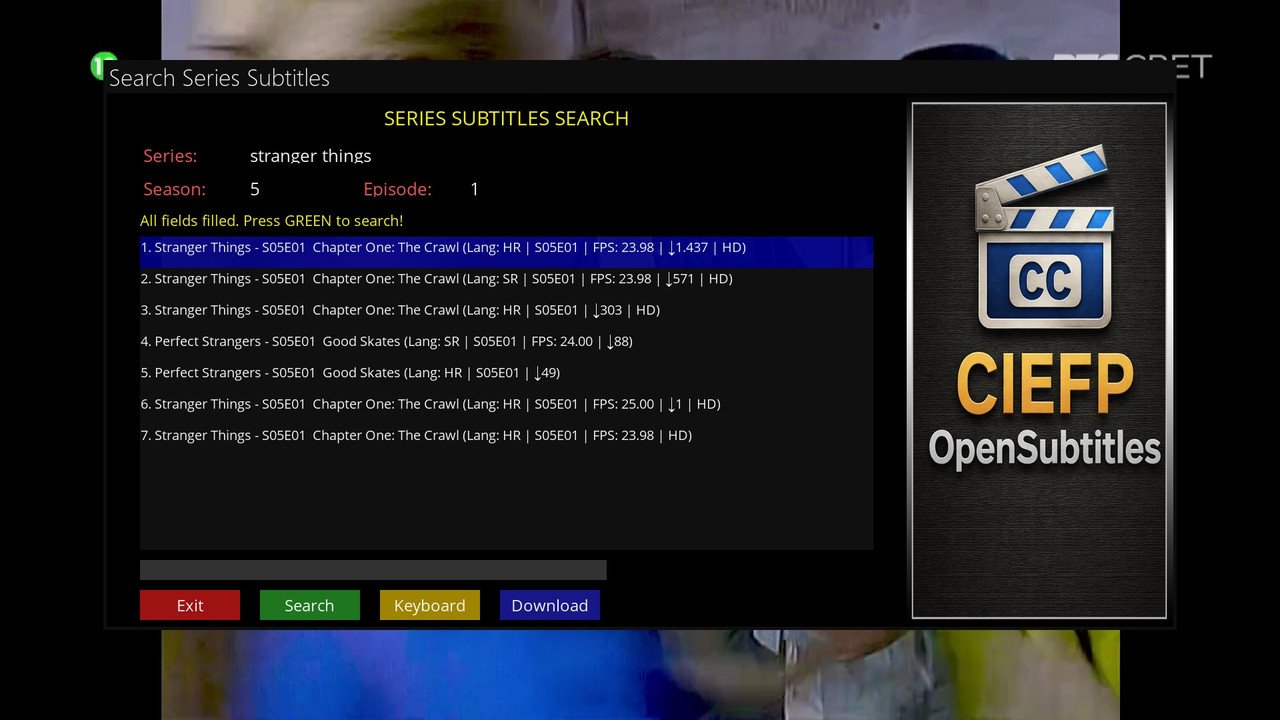Select the Series field containing stranger things
The width and height of the screenshot is (1280, 720).
coord(310,156)
